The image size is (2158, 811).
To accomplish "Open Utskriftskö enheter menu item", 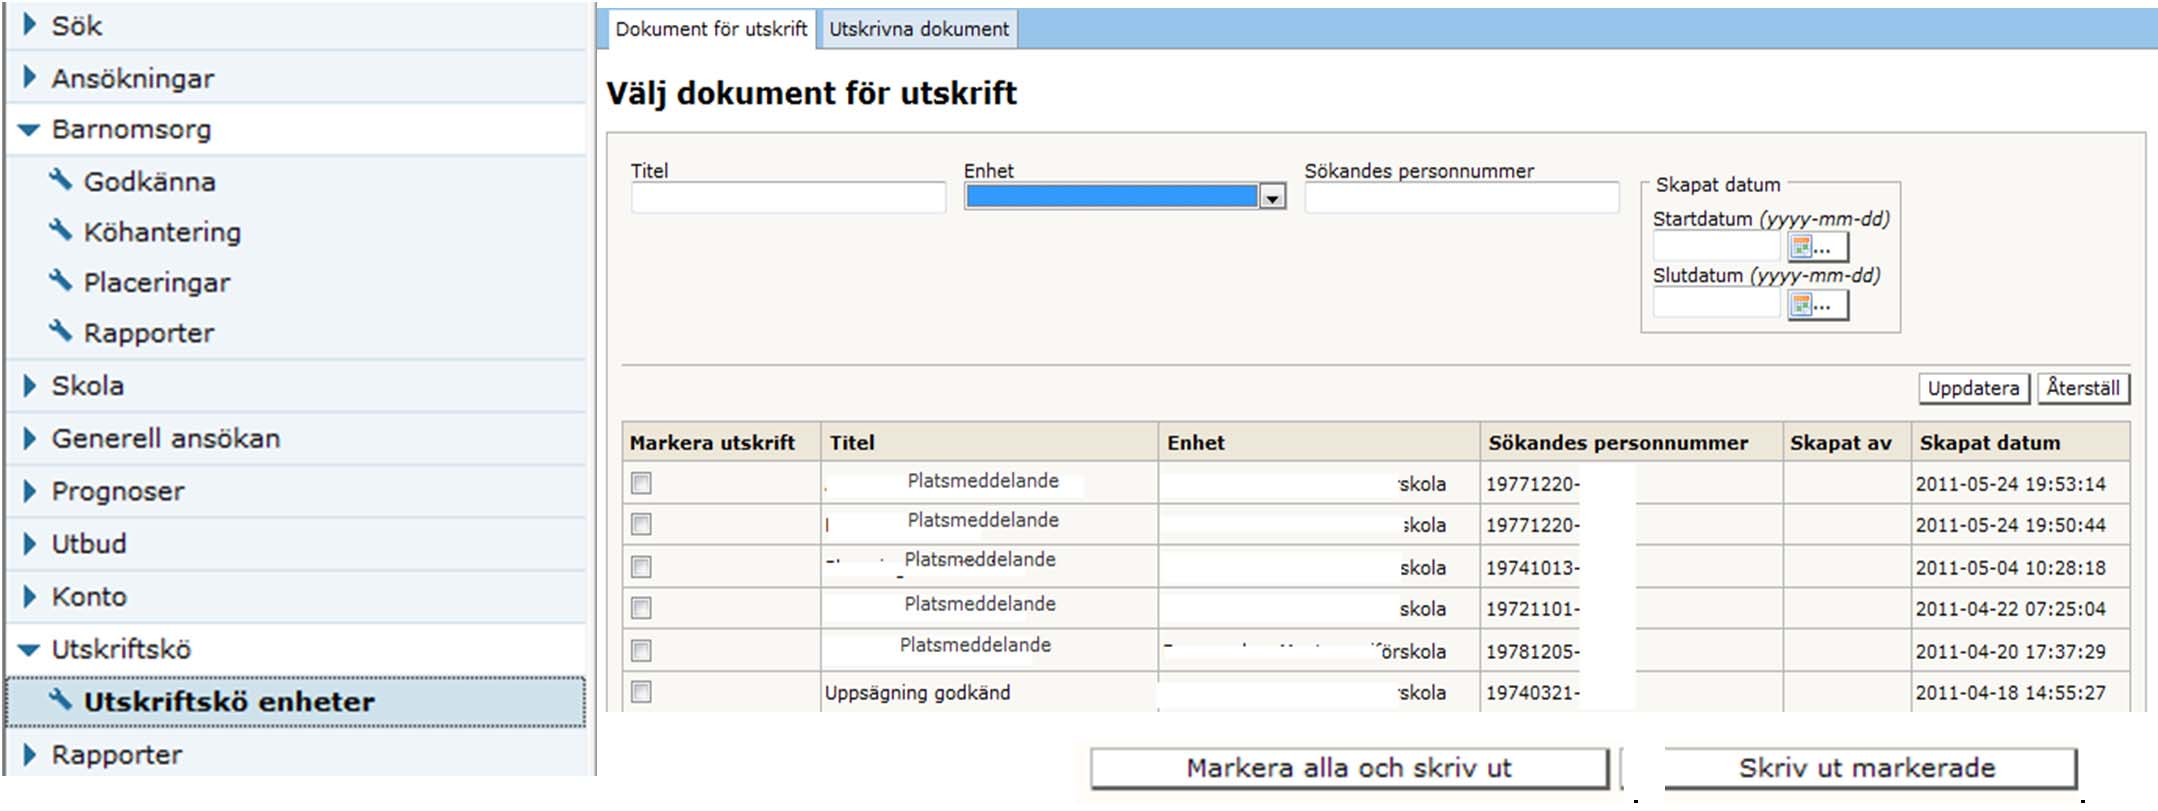I will pyautogui.click(x=296, y=701).
